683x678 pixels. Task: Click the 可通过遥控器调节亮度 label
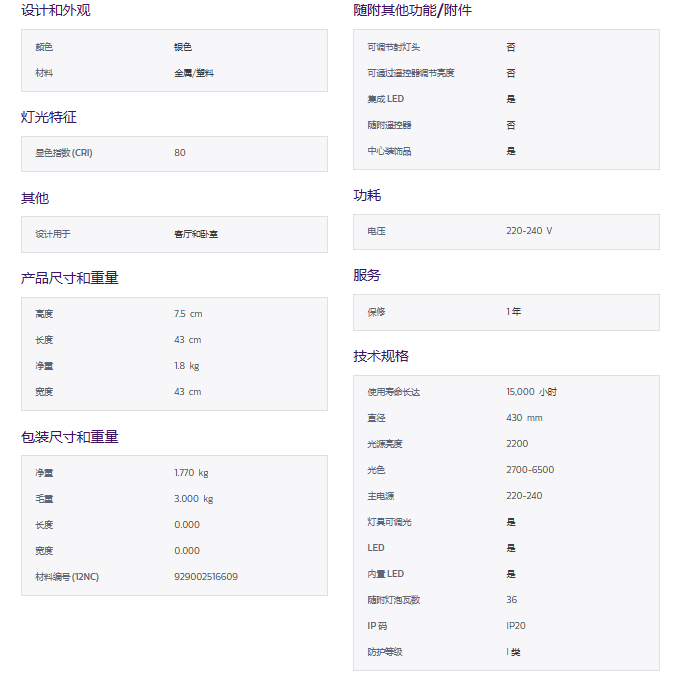click(411, 73)
